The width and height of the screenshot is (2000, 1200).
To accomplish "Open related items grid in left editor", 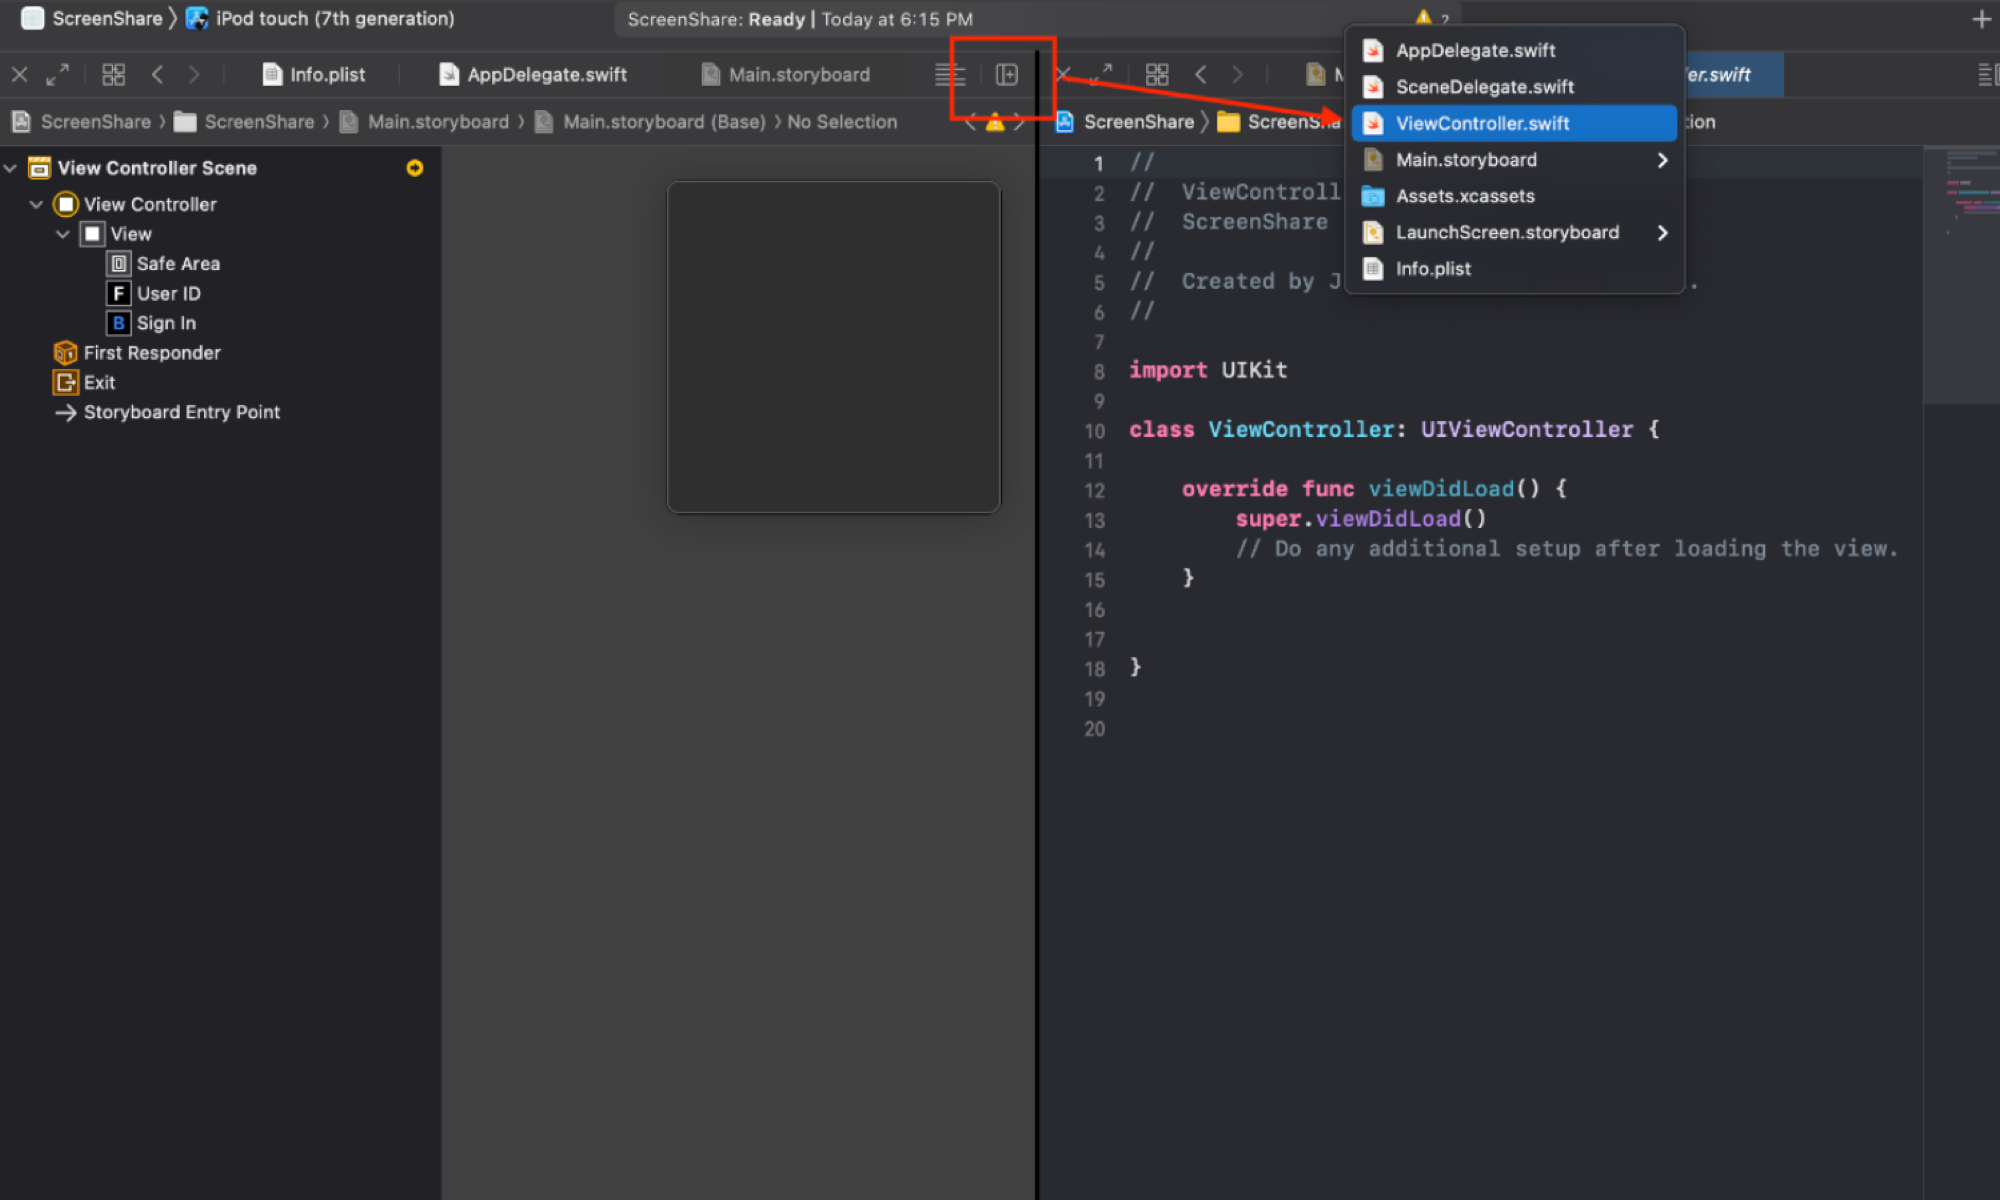I will (114, 74).
